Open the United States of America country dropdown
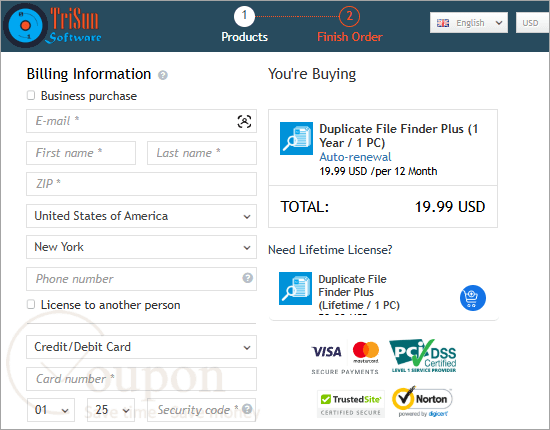The height and width of the screenshot is (430, 550). tap(141, 216)
